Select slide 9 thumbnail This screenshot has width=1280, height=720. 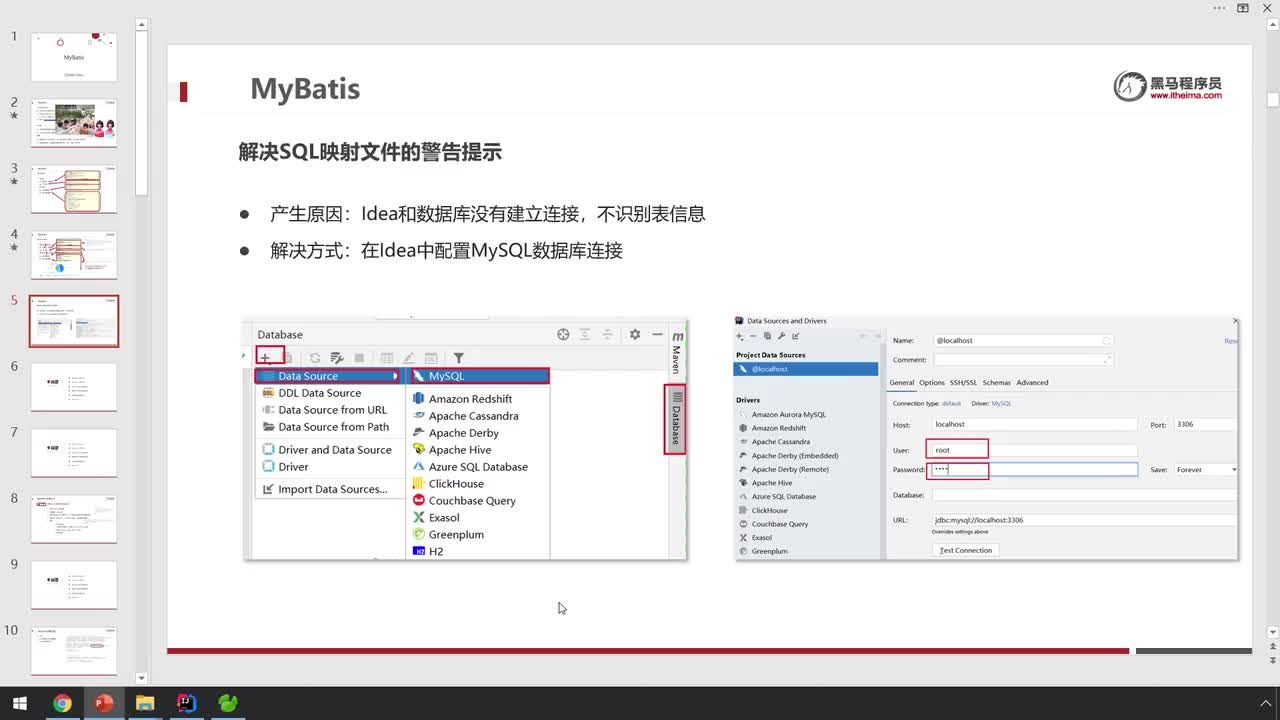(74, 585)
